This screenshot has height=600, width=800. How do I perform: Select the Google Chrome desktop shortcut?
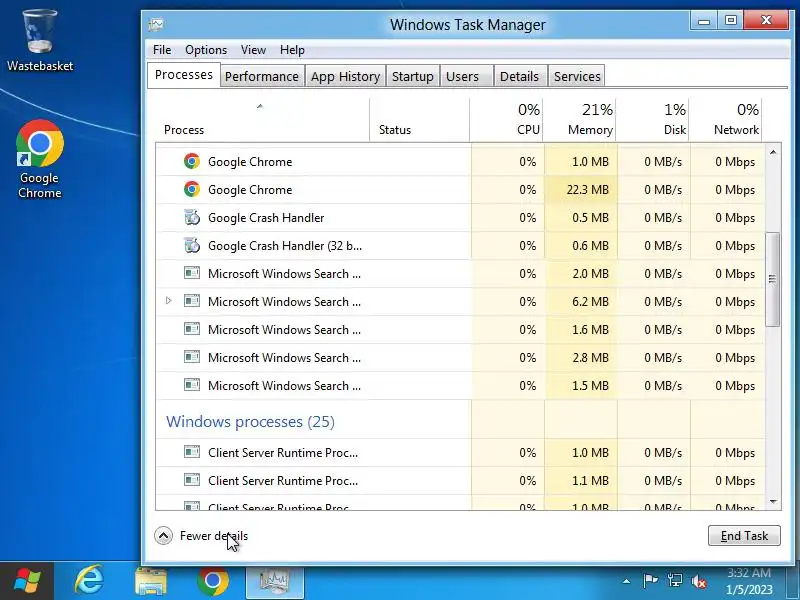(40, 159)
